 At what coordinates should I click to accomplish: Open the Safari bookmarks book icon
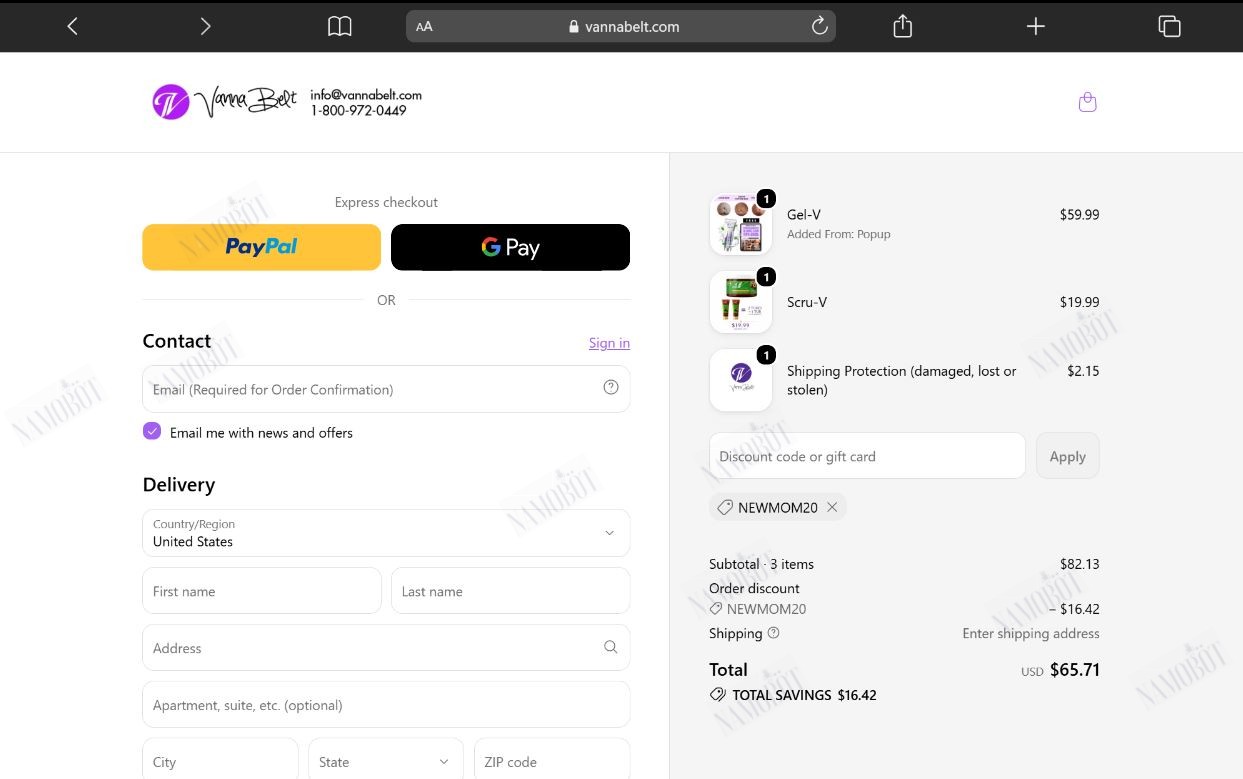point(340,27)
